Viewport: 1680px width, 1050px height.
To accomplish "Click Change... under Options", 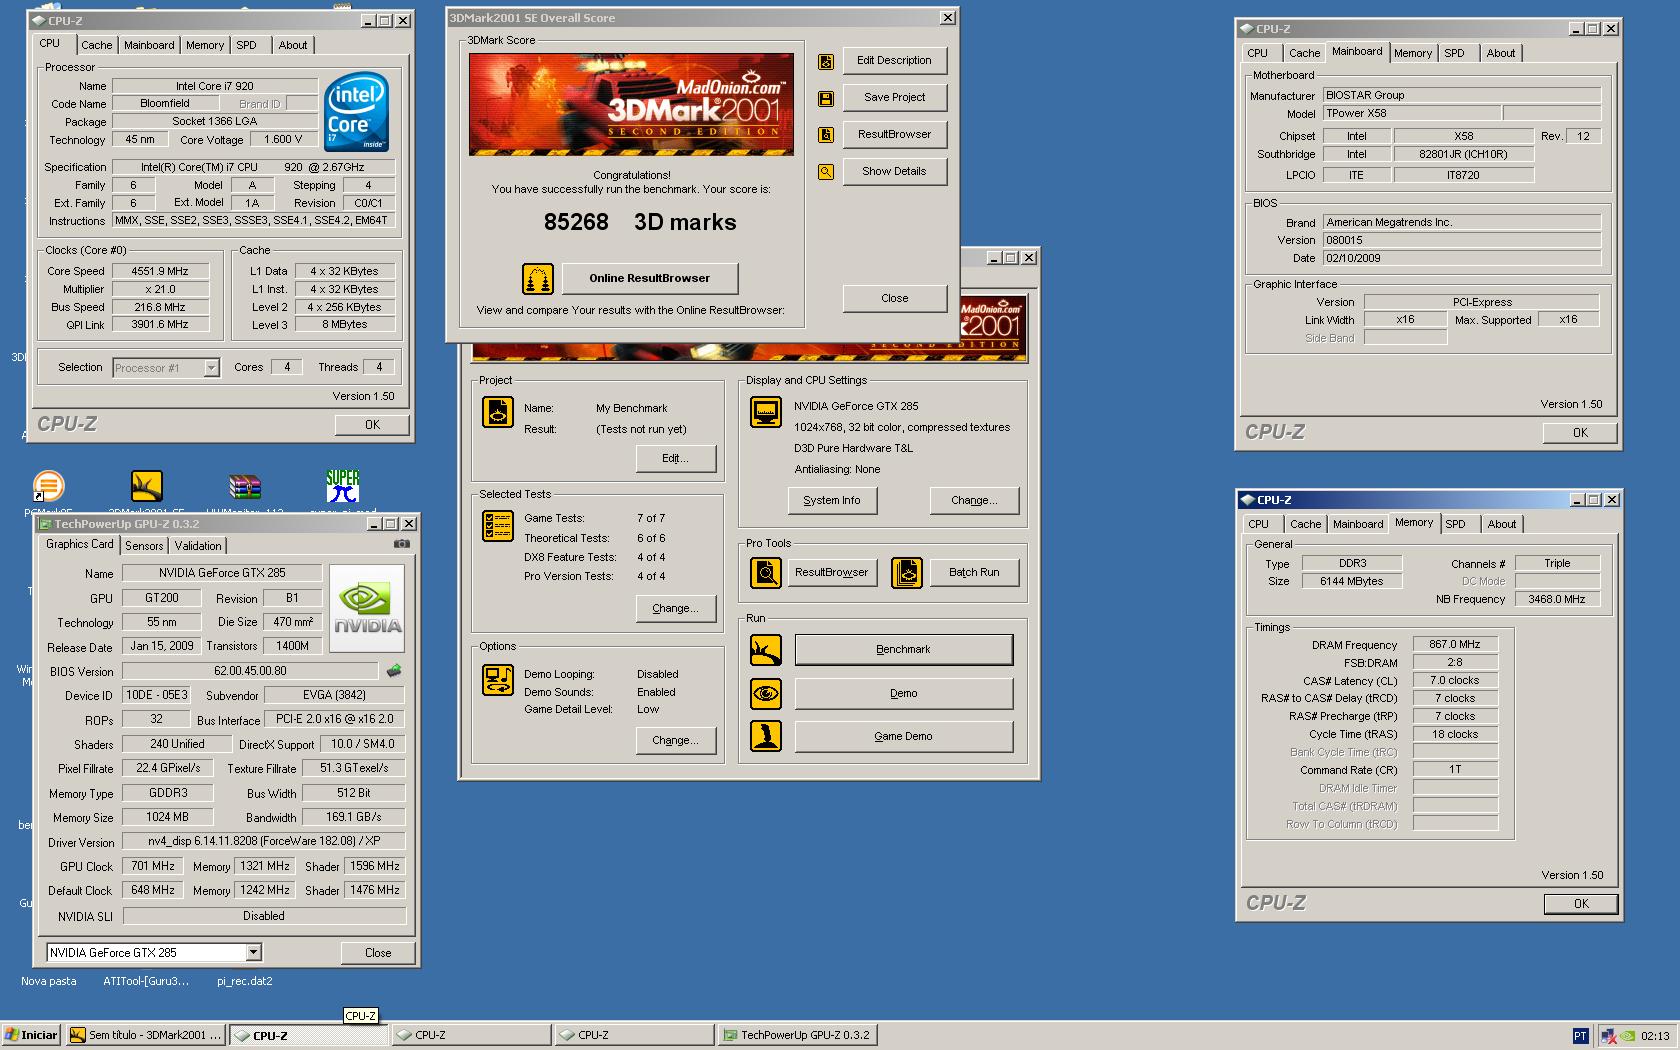I will point(676,741).
